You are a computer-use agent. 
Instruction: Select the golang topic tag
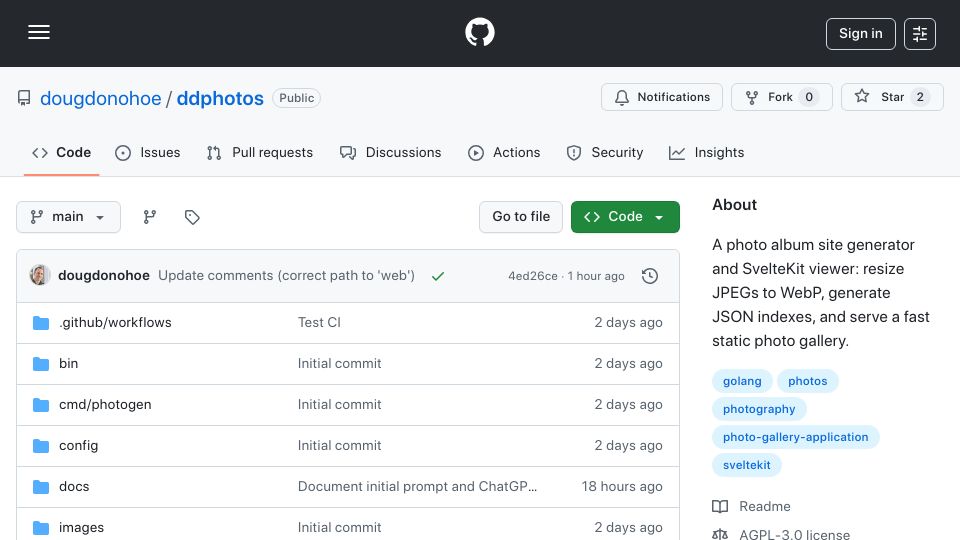tap(742, 381)
